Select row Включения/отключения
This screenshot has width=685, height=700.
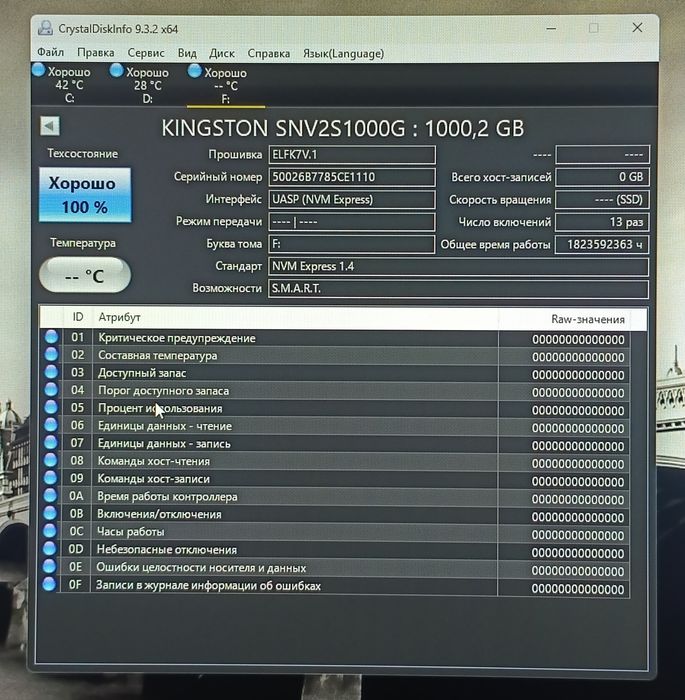pos(336,515)
